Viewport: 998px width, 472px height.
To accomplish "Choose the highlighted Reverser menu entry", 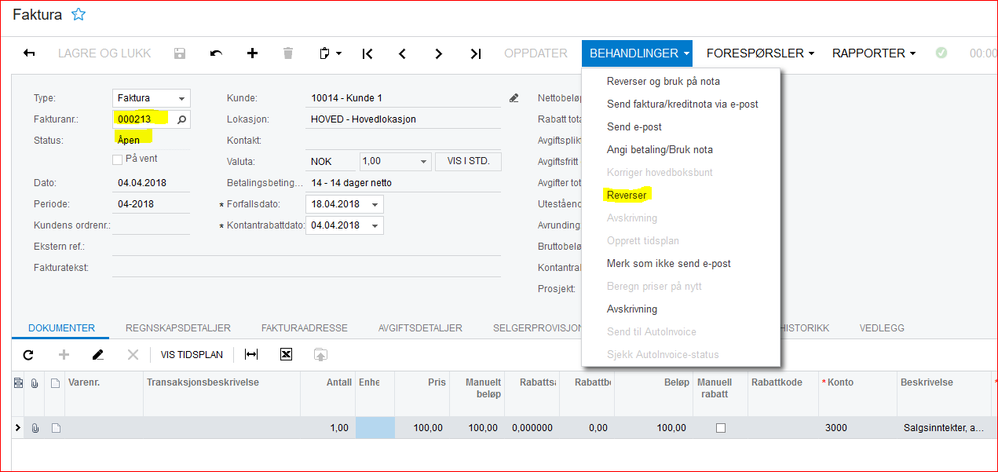I will click(x=626, y=195).
